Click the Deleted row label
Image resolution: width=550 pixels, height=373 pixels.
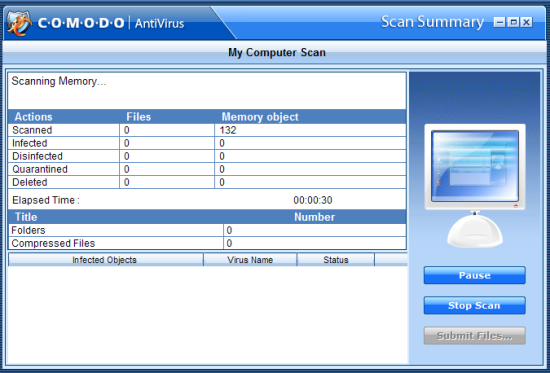pos(29,182)
